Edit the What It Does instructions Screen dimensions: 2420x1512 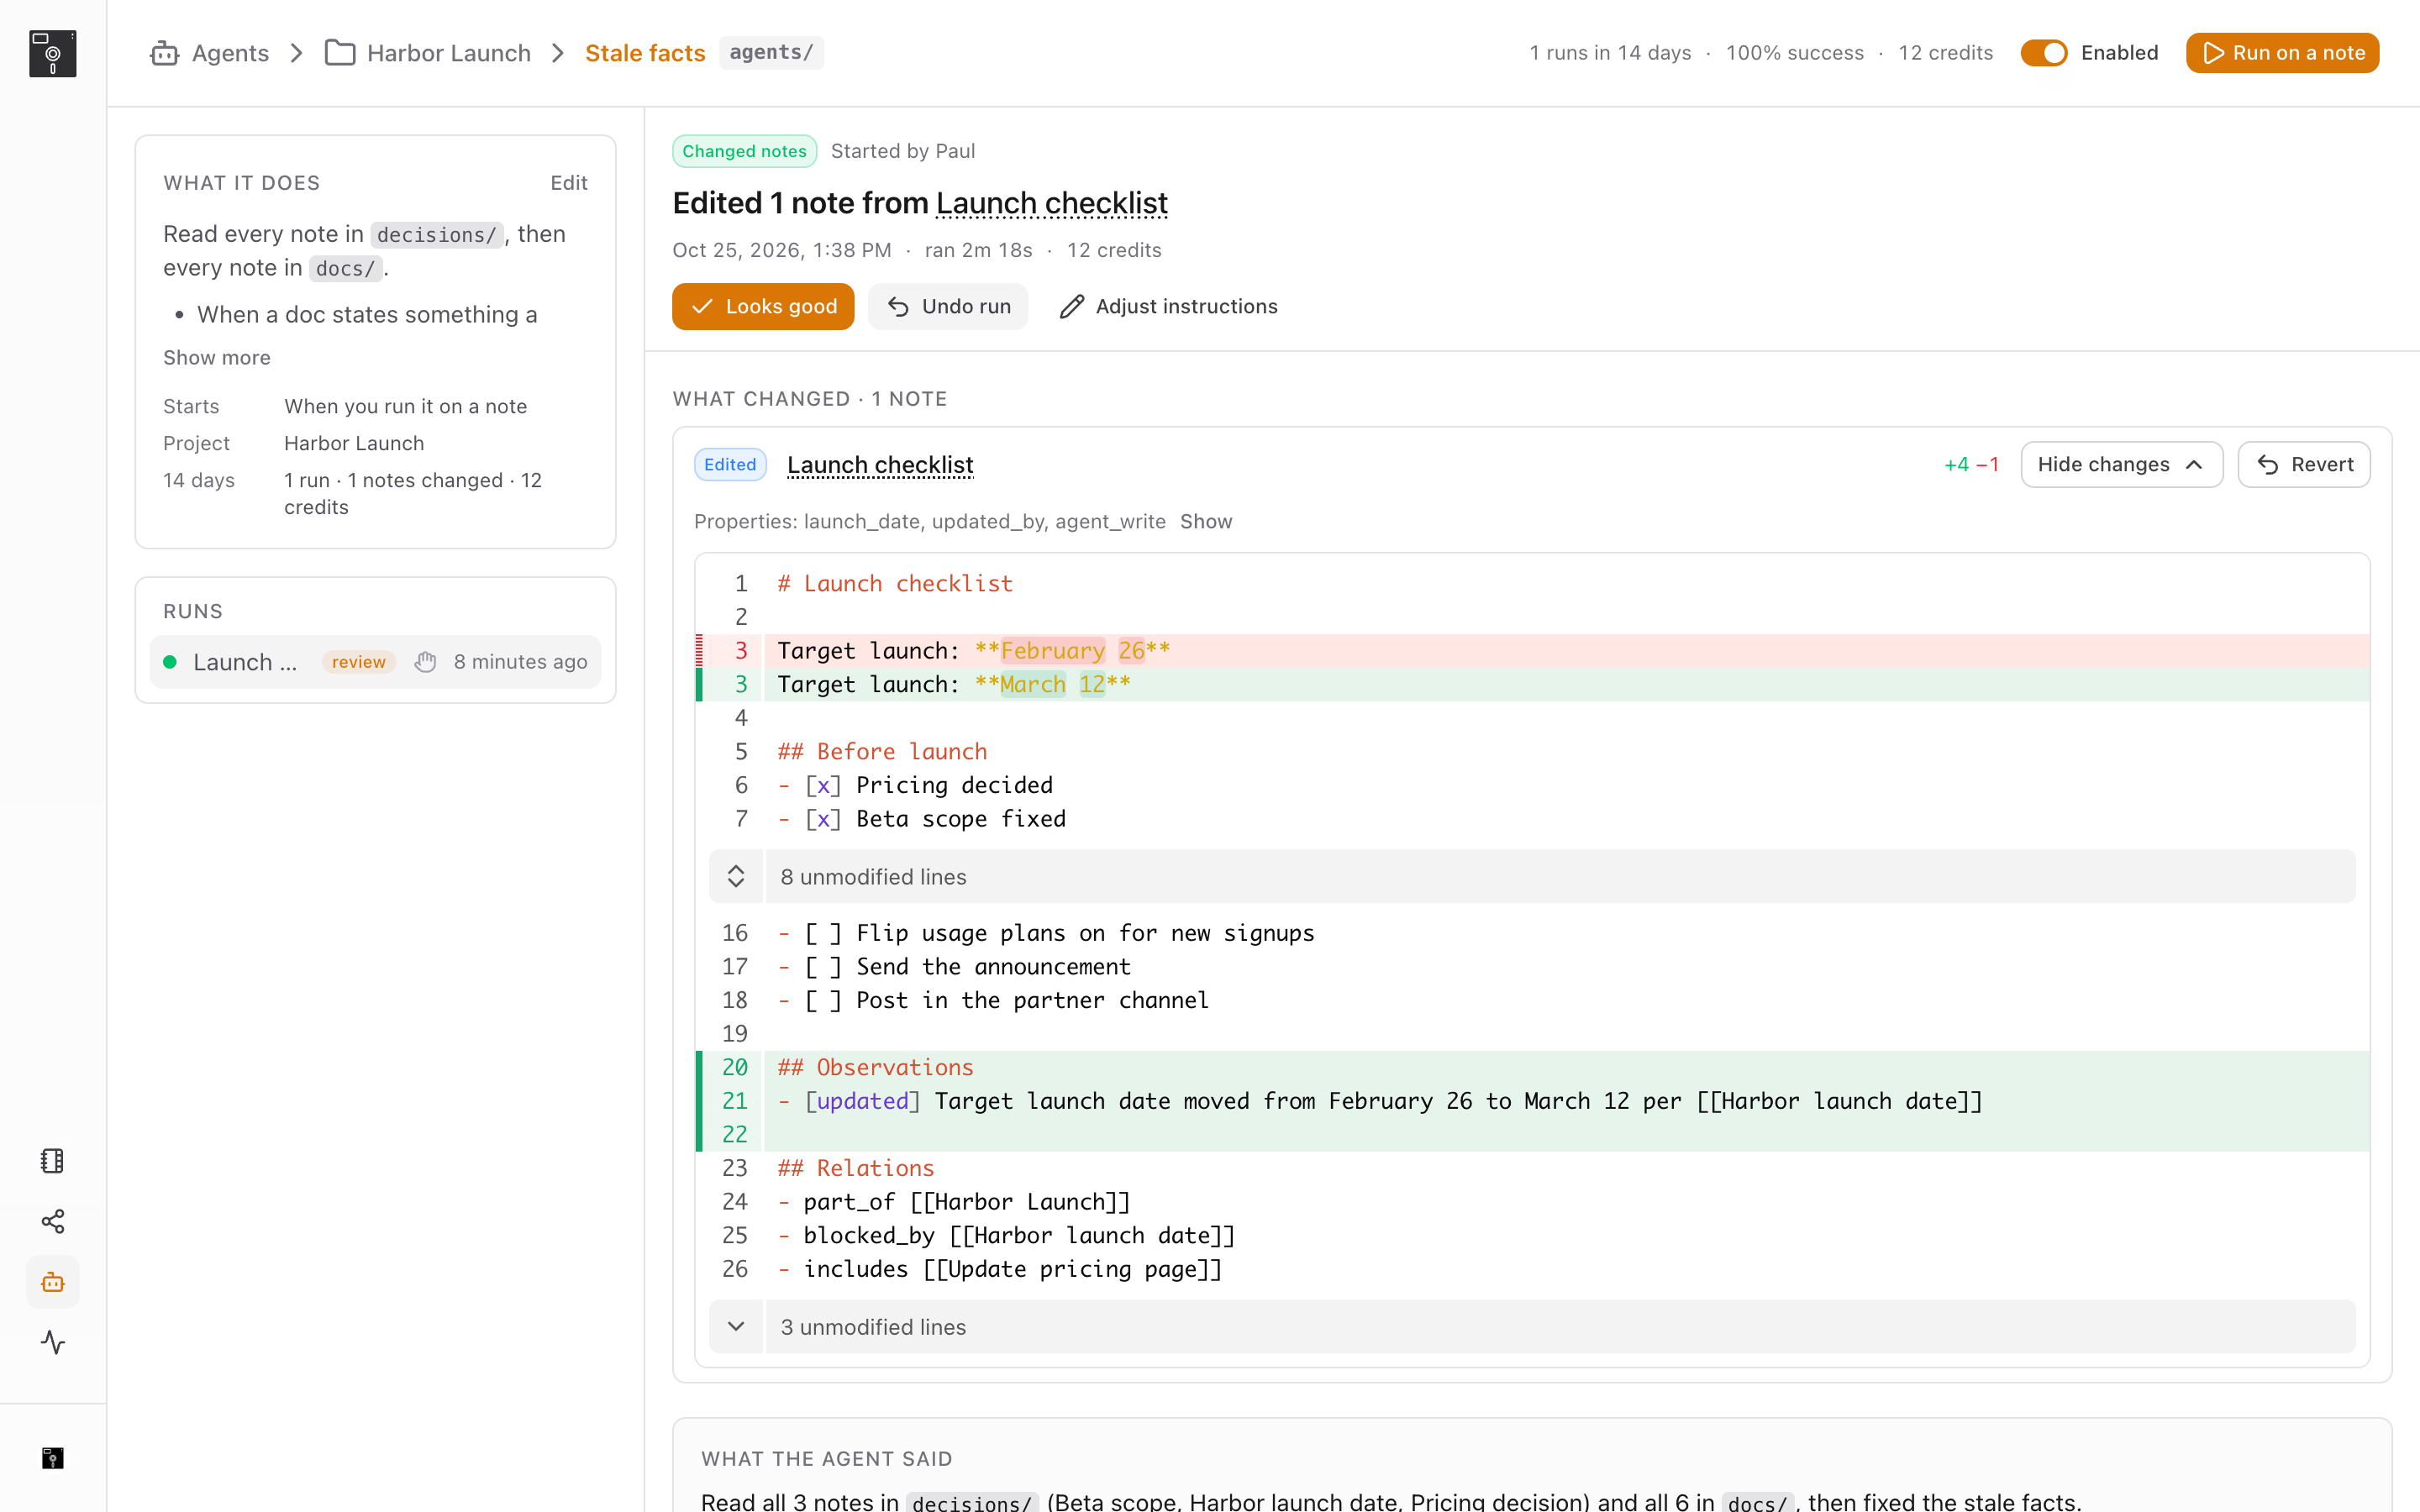coord(568,183)
